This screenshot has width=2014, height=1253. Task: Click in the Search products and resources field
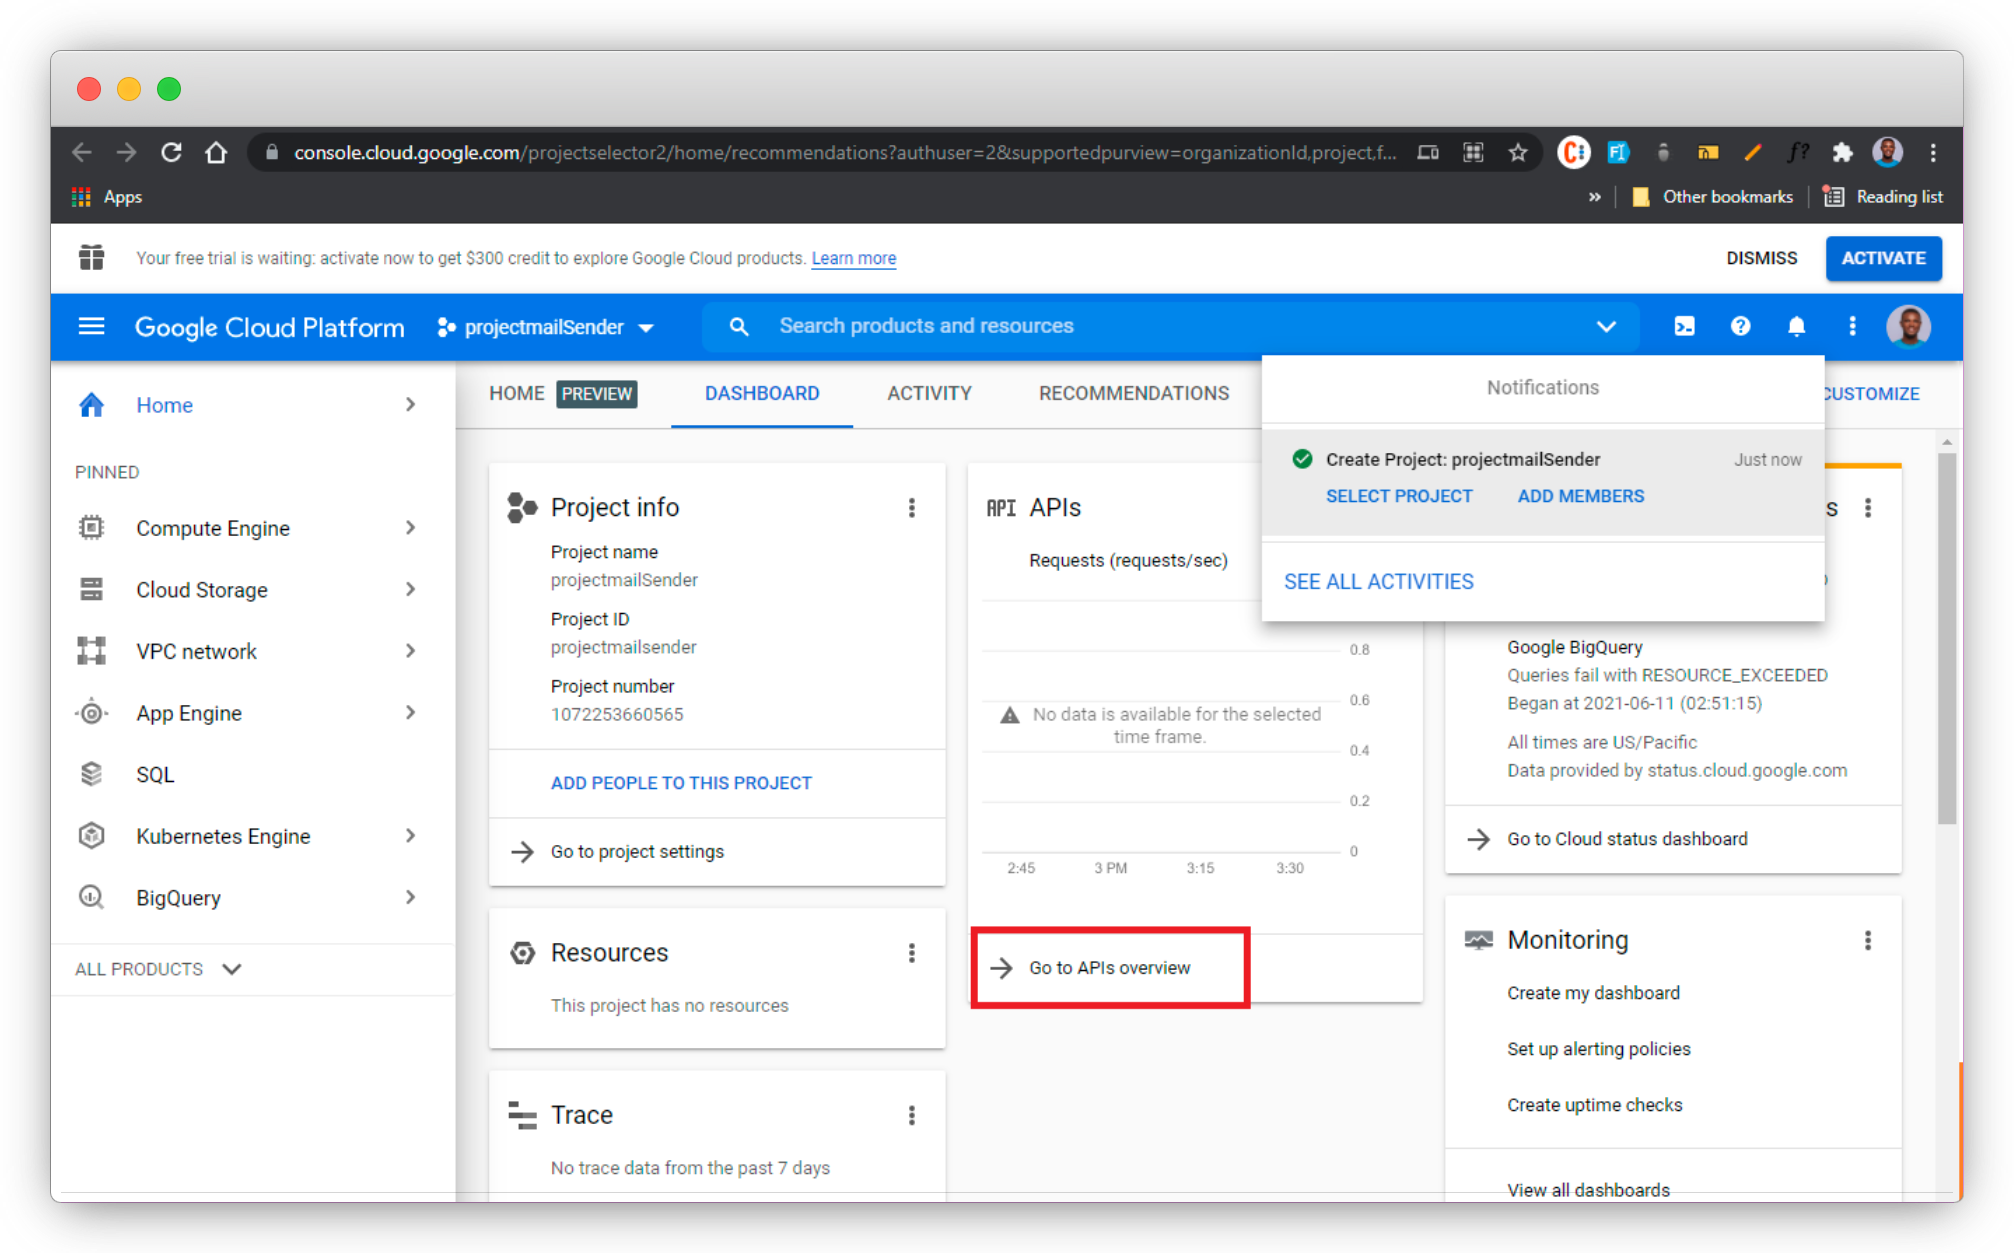pos(1171,327)
